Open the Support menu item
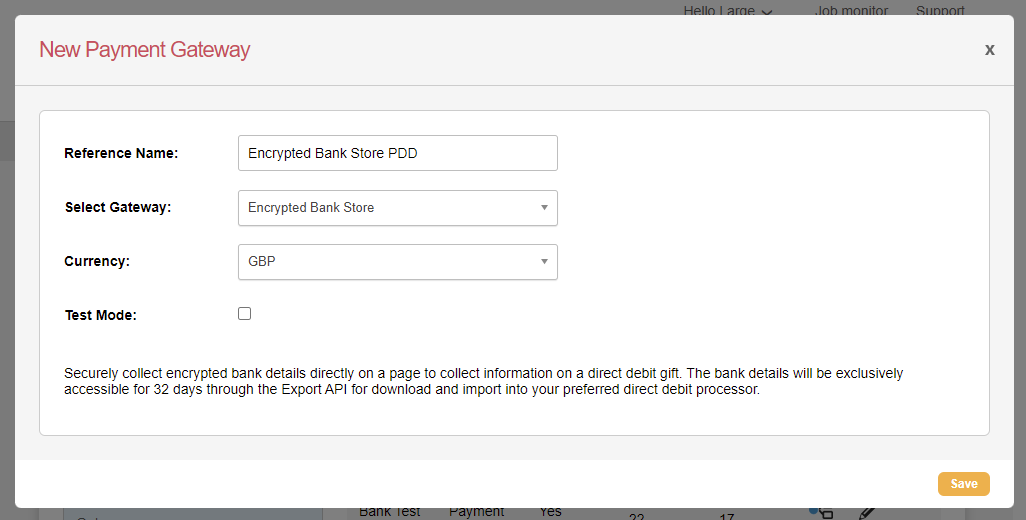 (x=940, y=11)
